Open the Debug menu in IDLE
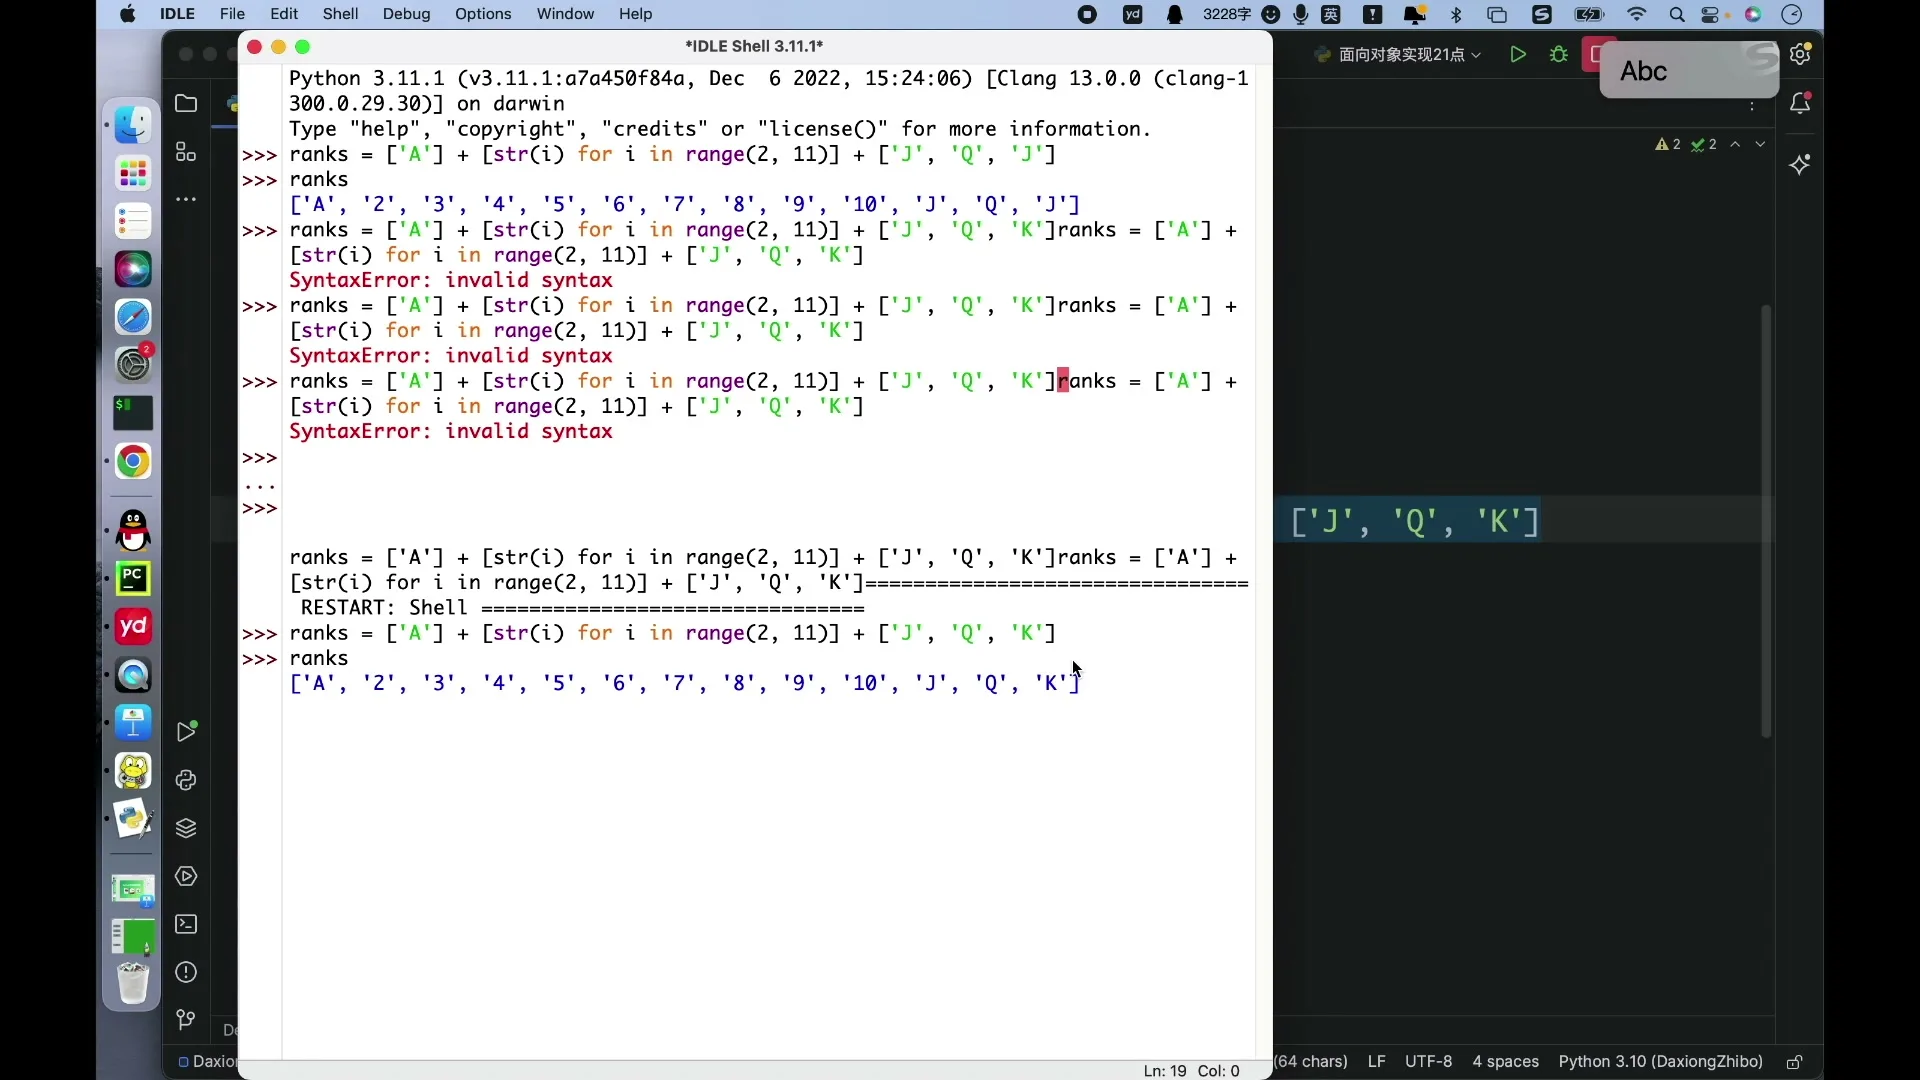The height and width of the screenshot is (1080, 1920). [406, 14]
